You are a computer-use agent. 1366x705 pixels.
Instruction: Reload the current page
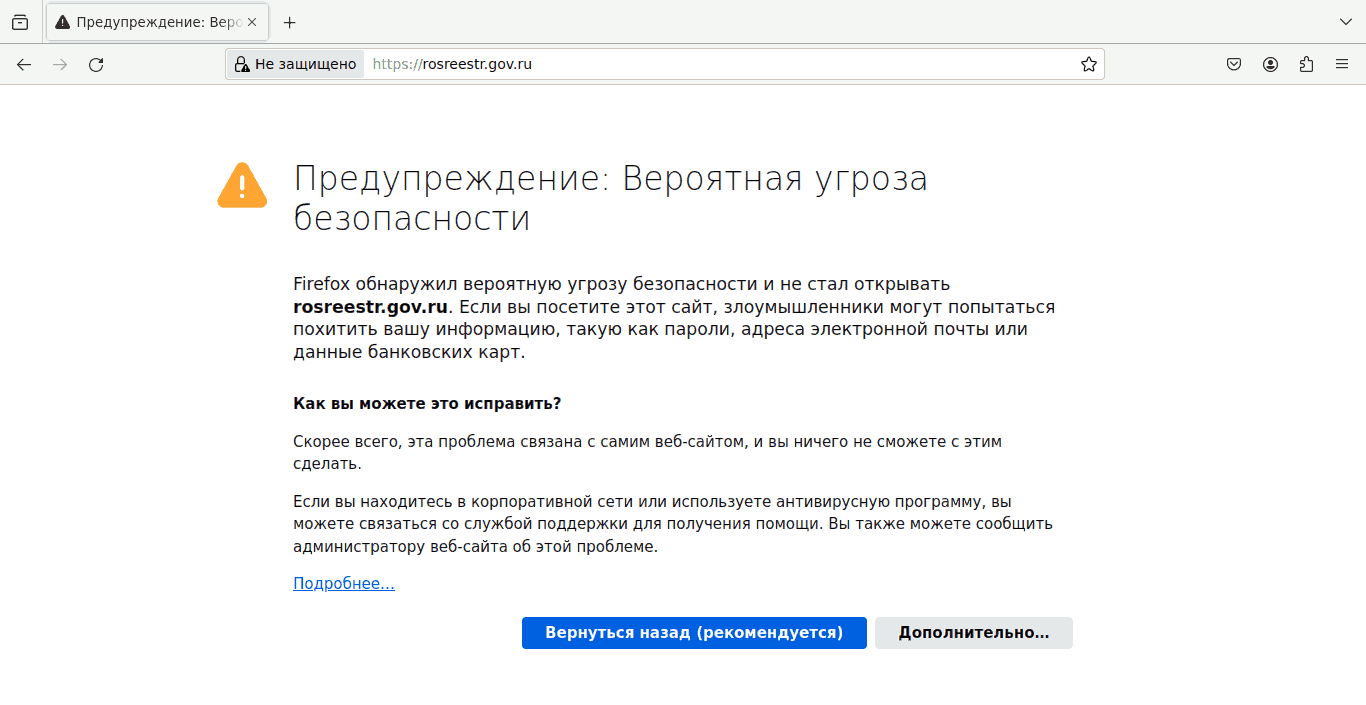tap(96, 64)
